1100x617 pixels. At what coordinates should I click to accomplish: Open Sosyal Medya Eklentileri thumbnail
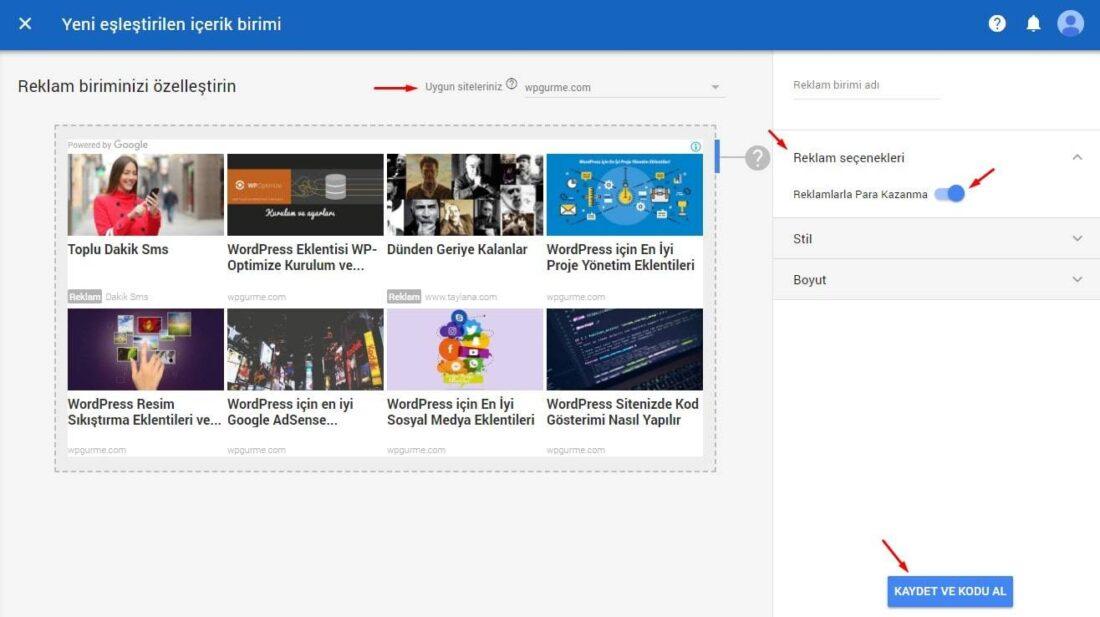click(465, 349)
